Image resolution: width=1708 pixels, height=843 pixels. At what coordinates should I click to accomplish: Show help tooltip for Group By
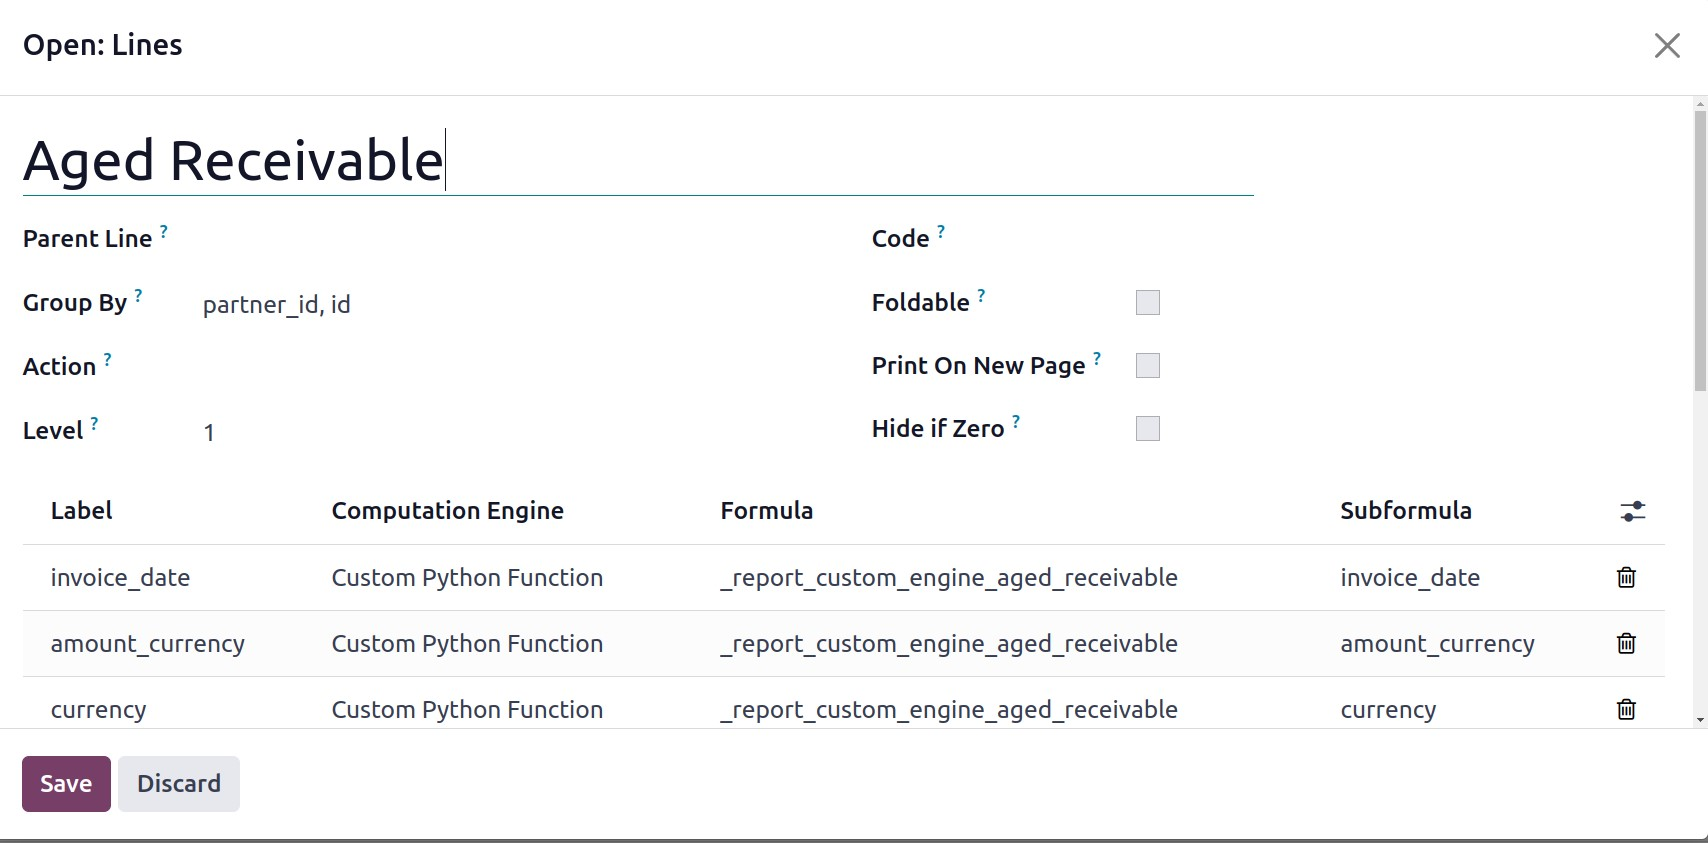(x=139, y=296)
